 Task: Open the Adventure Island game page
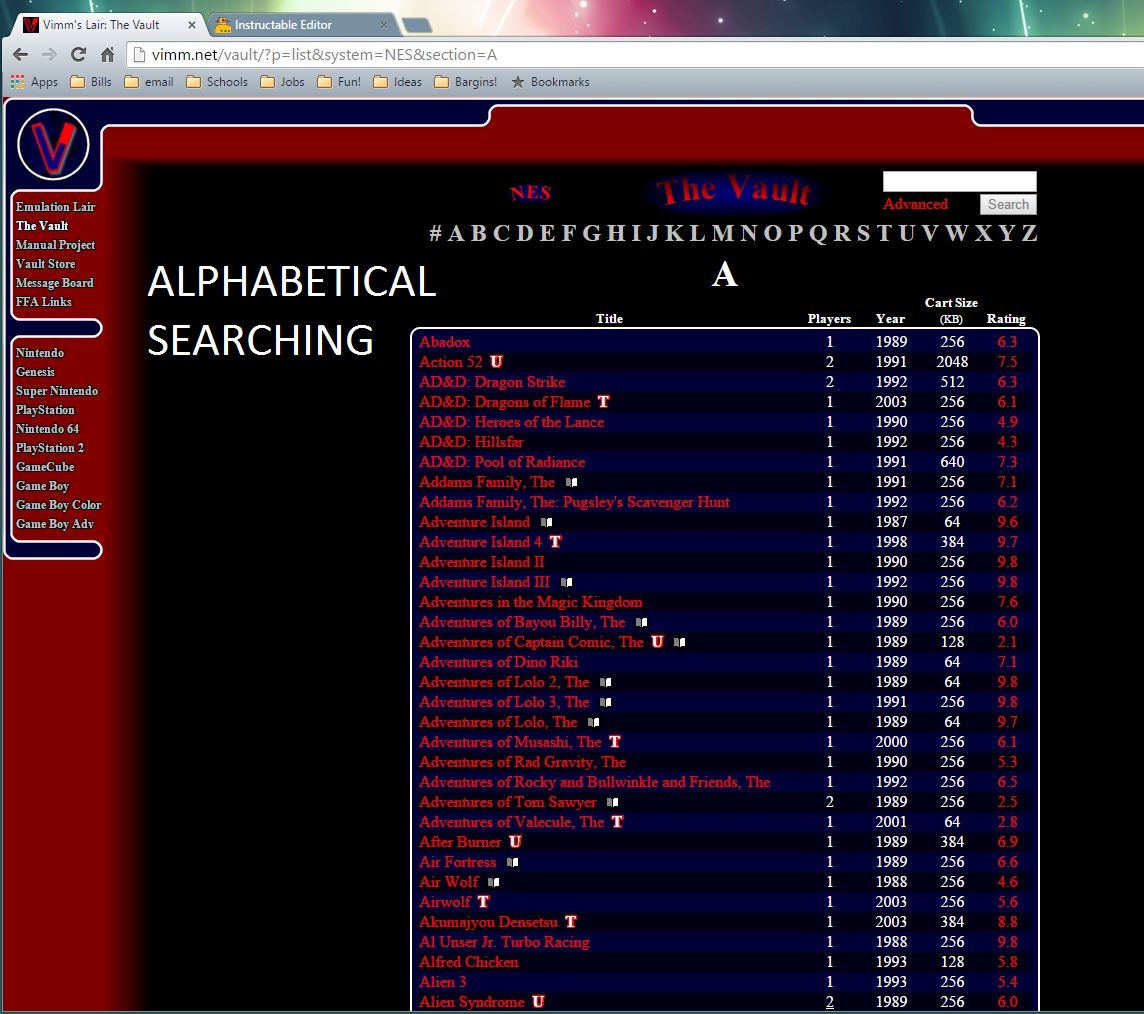tap(474, 522)
